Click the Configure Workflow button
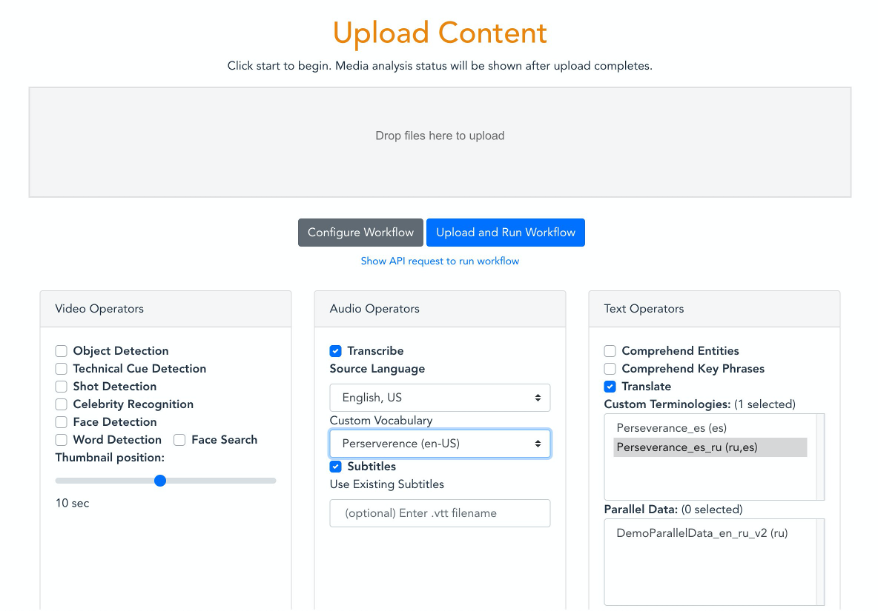The image size is (879, 612). click(360, 232)
